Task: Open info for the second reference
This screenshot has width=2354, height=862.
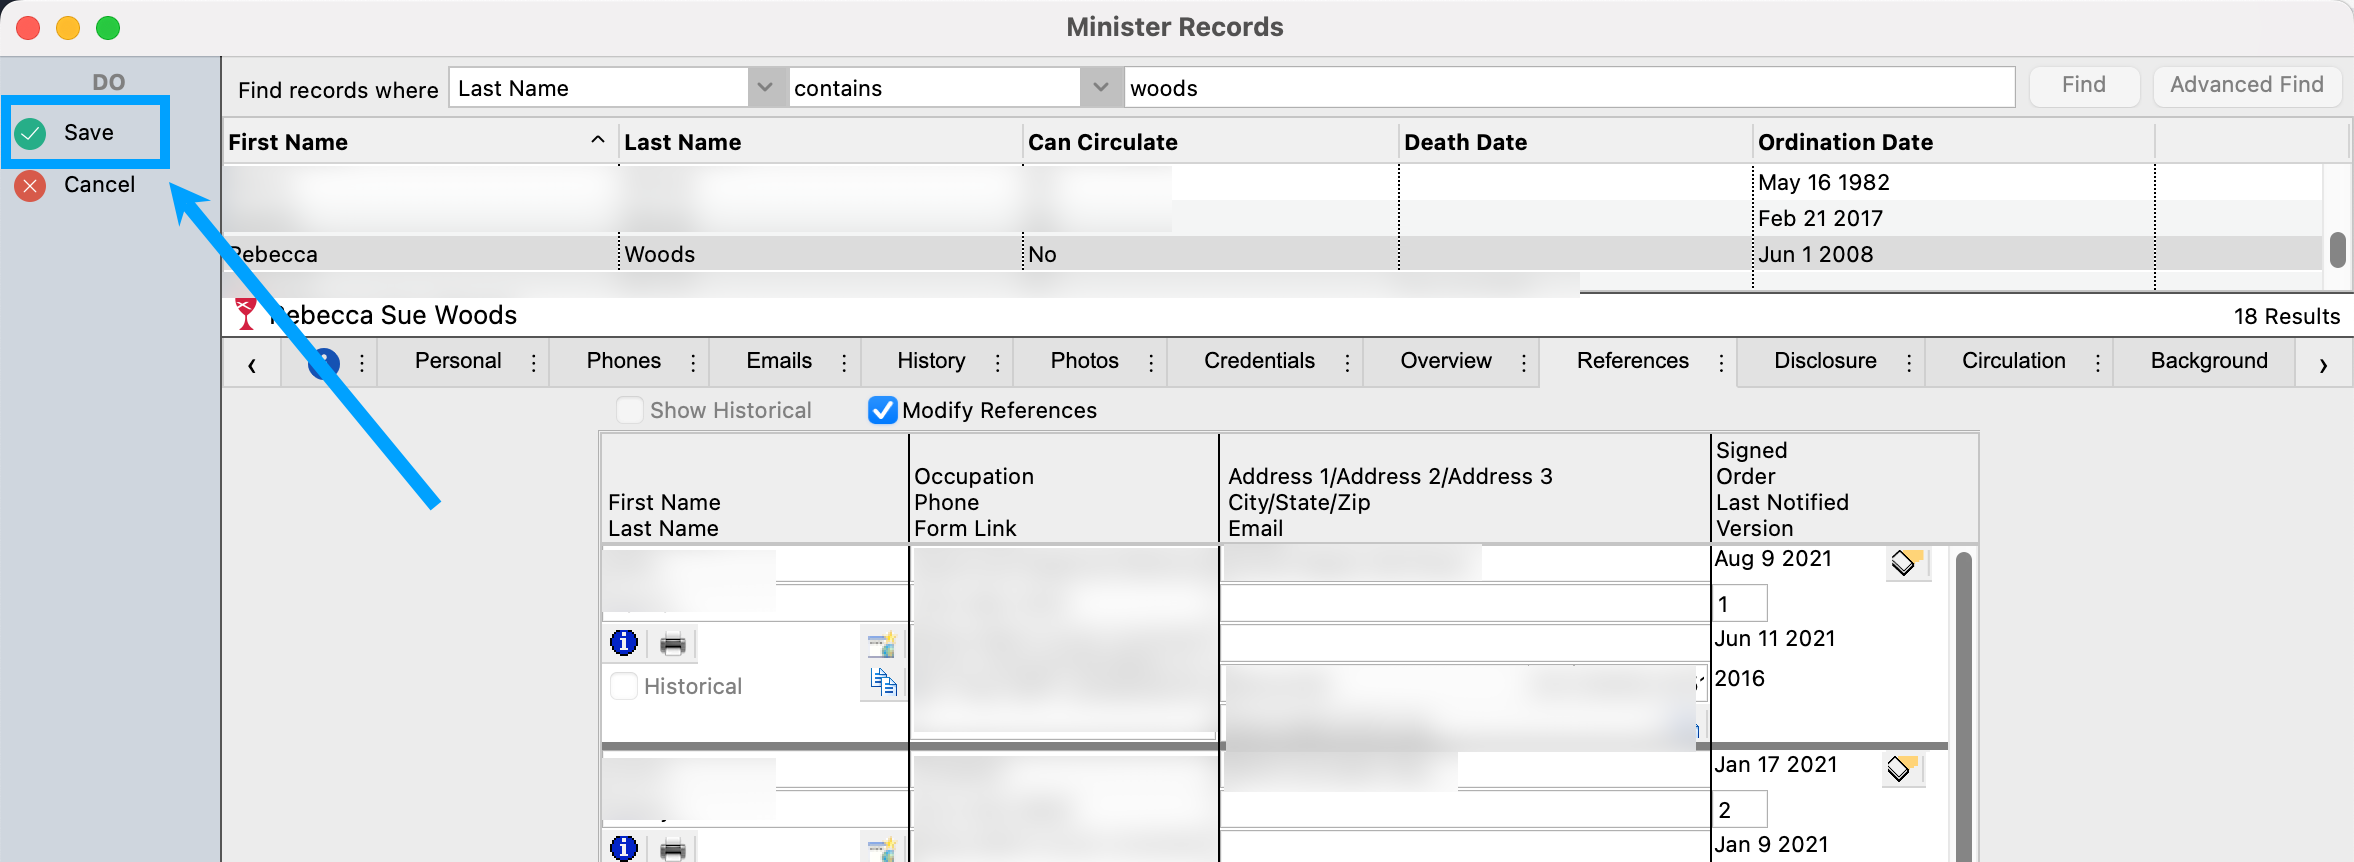Action: click(x=624, y=848)
